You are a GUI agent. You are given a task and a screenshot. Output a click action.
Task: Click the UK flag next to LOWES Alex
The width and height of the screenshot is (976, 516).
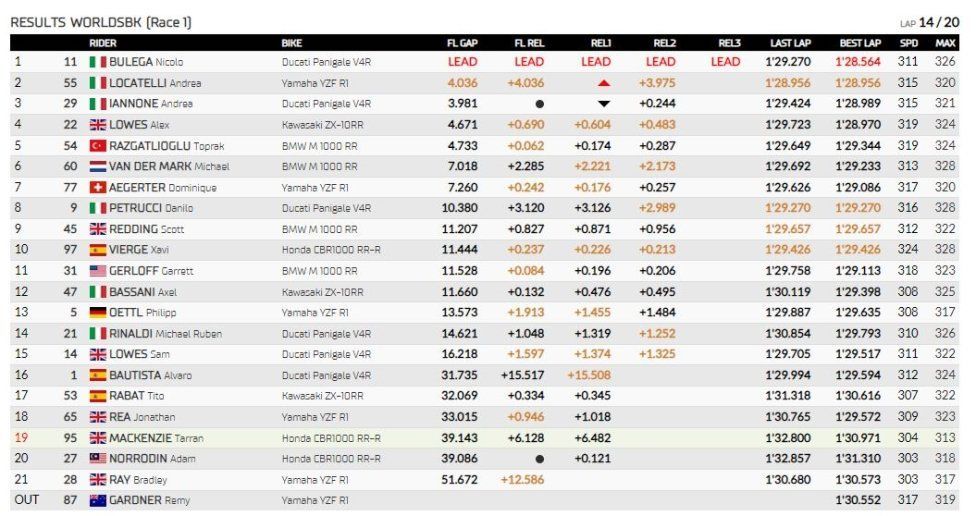98,125
